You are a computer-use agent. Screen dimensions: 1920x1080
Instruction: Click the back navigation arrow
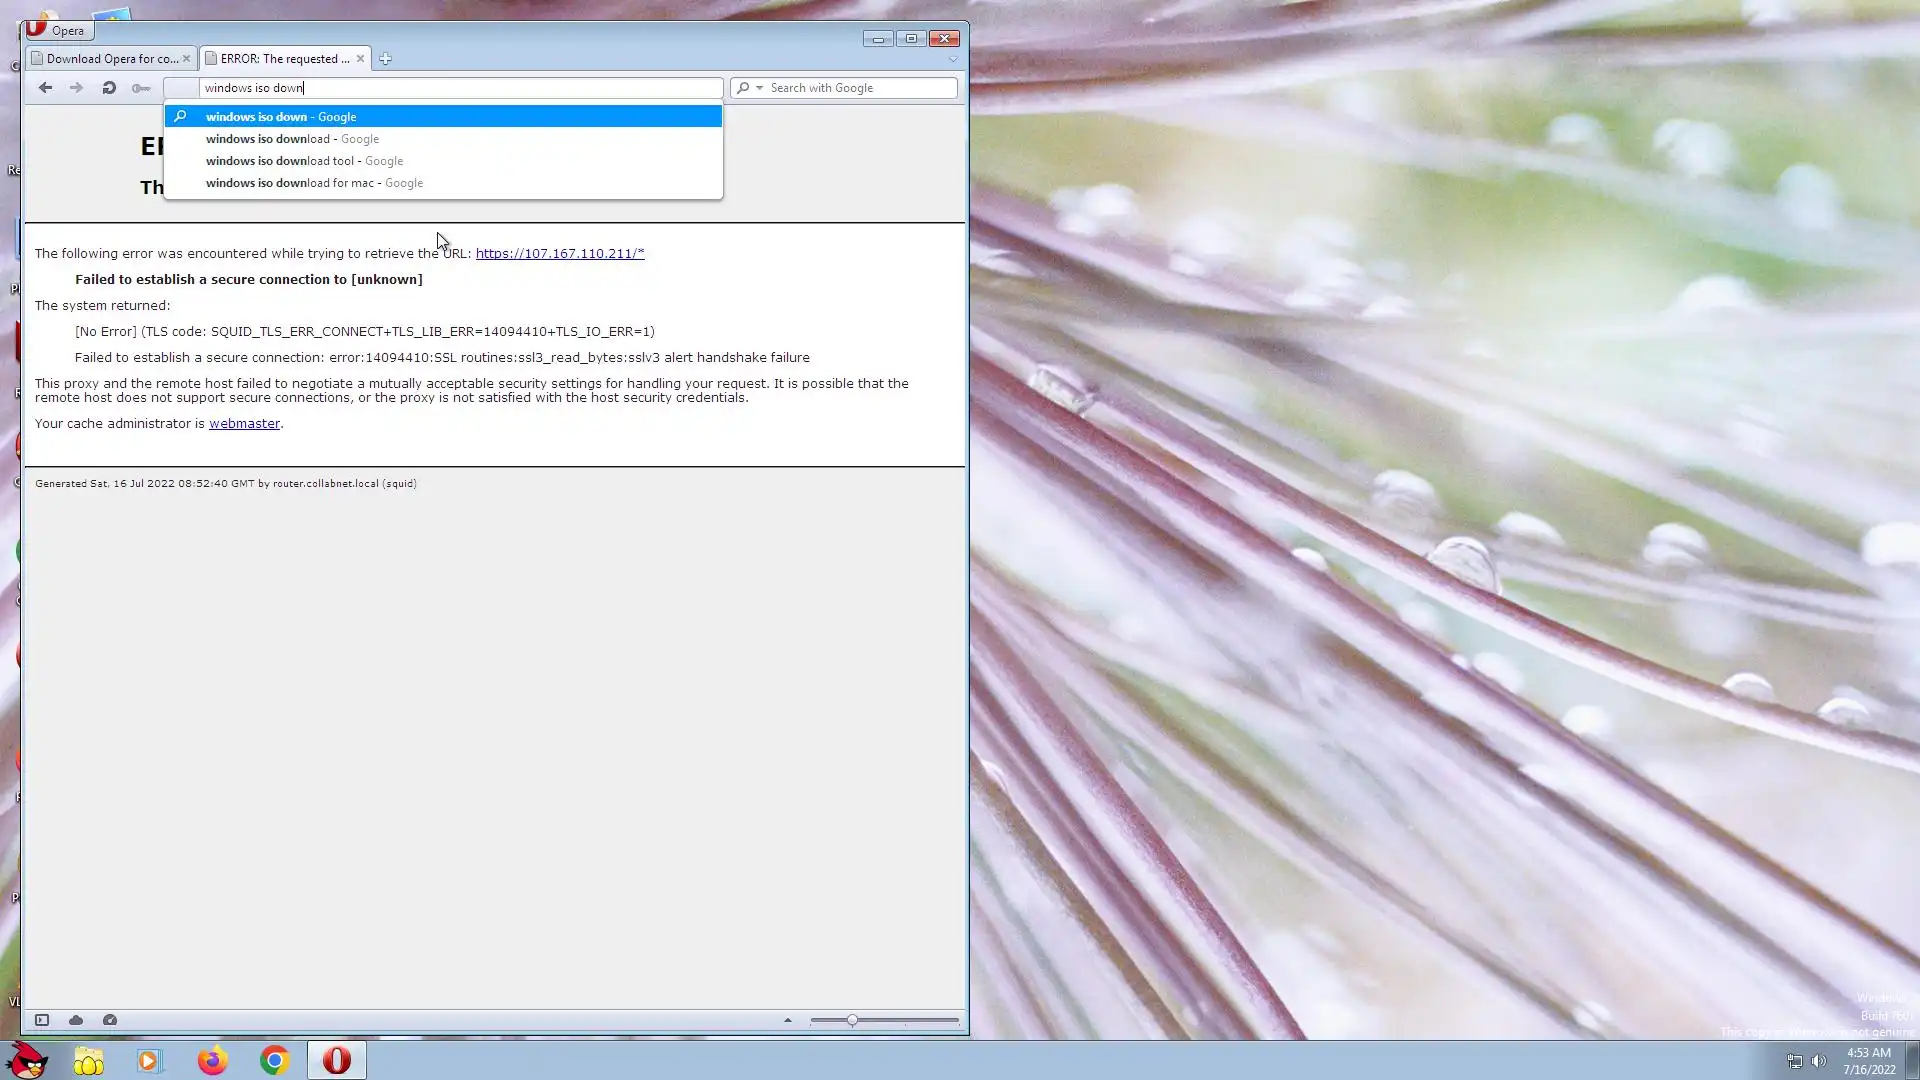coord(45,88)
